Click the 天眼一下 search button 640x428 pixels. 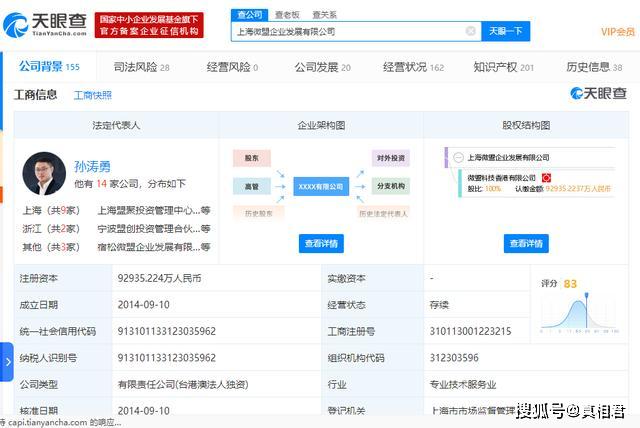(506, 31)
